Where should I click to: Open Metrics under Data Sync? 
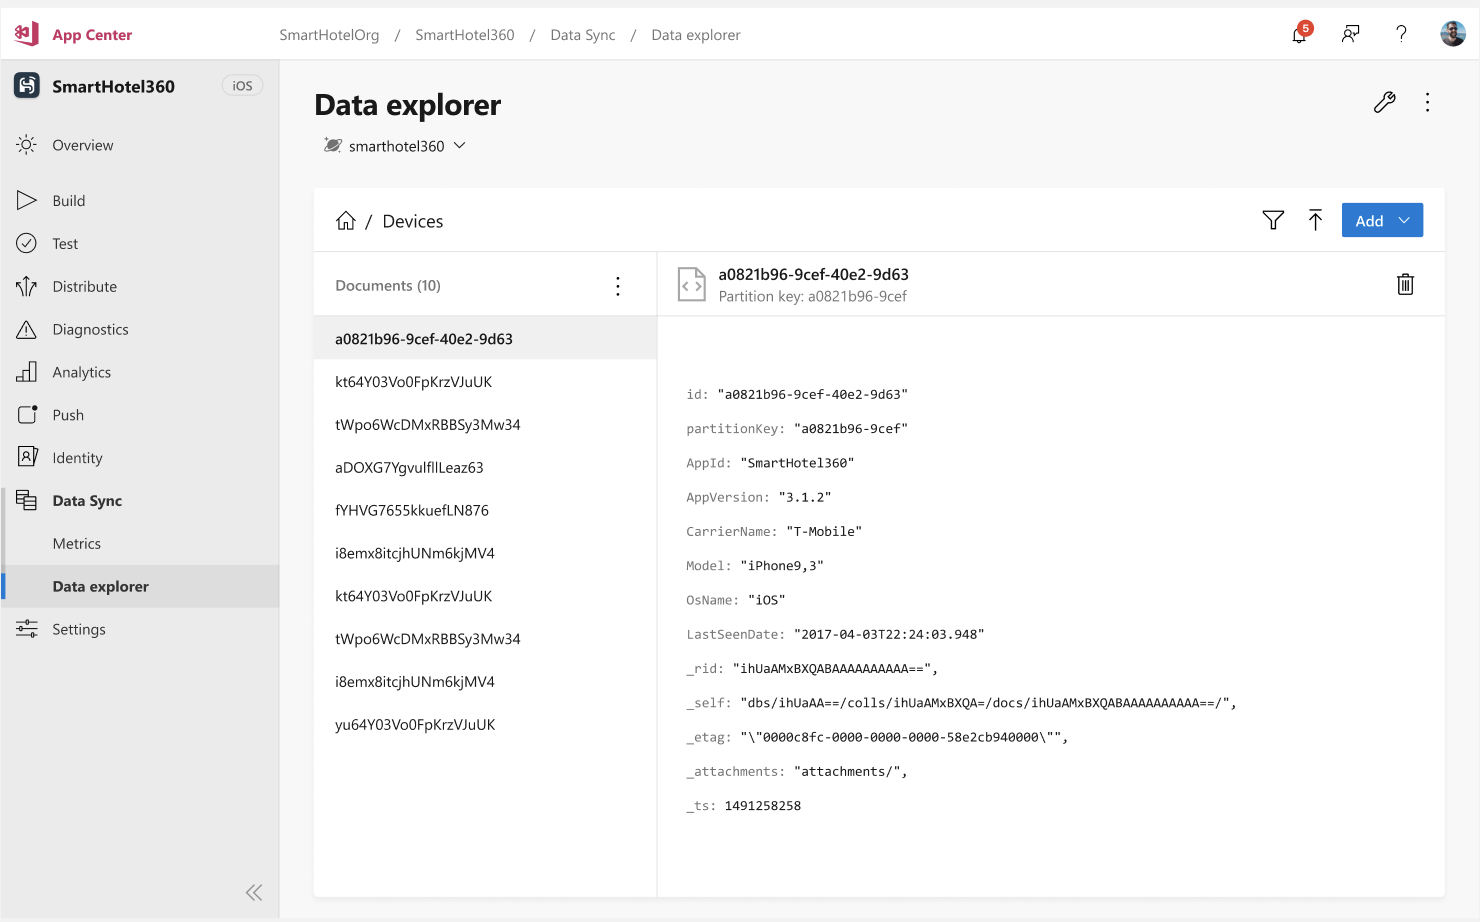pyautogui.click(x=140, y=544)
